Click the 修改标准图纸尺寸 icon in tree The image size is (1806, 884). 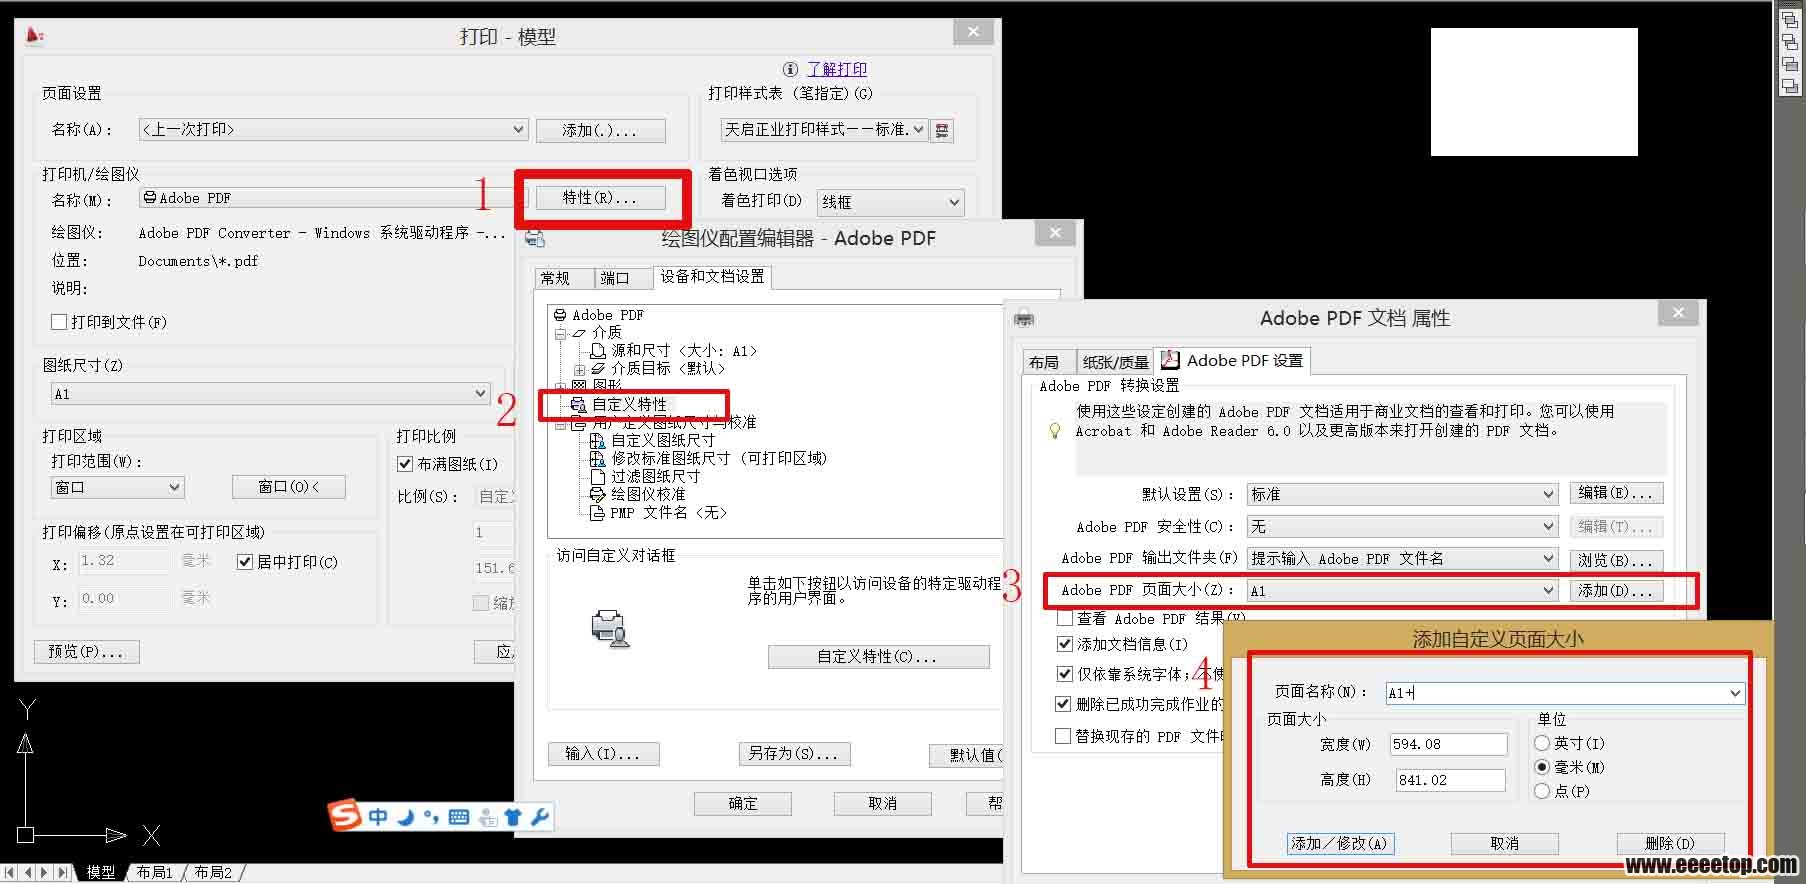tap(597, 459)
